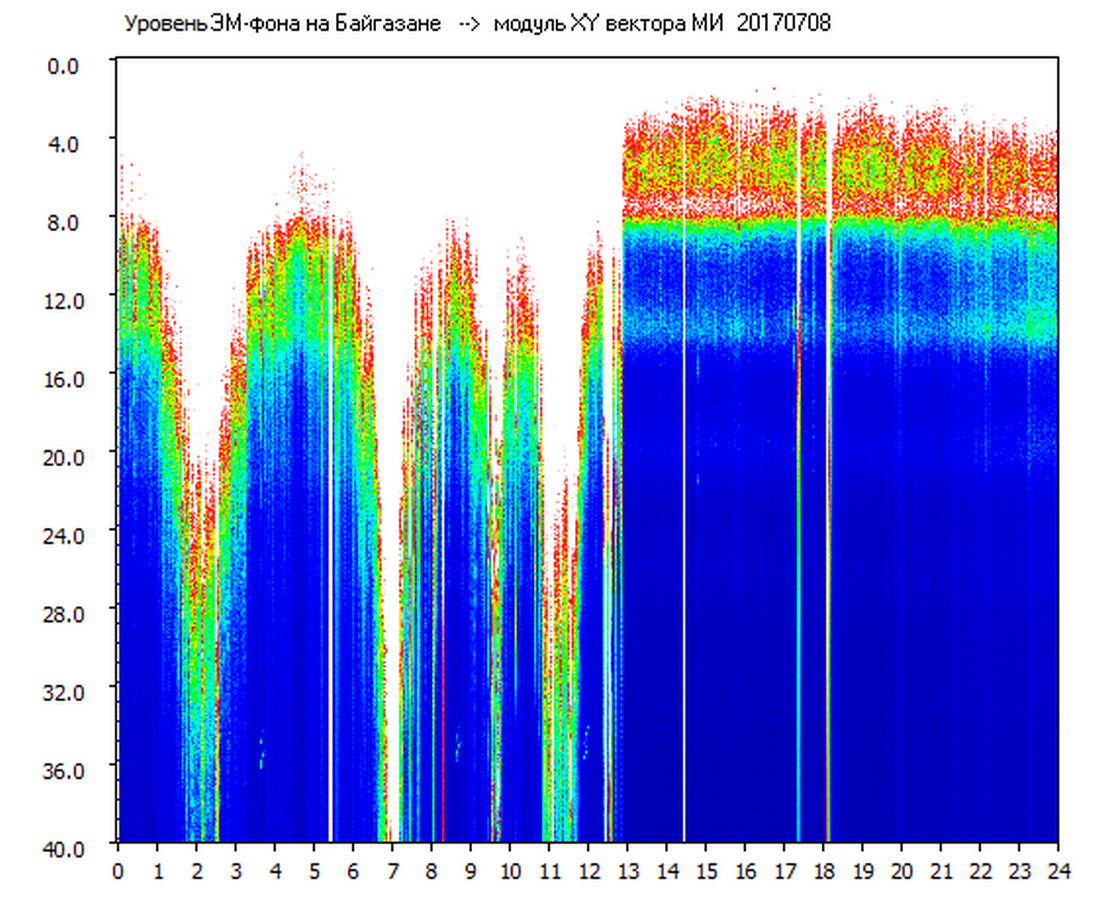Image resolution: width=1096 pixels, height=900 pixels.
Task: Click the x-axis tick label 0
Action: [x=118, y=871]
